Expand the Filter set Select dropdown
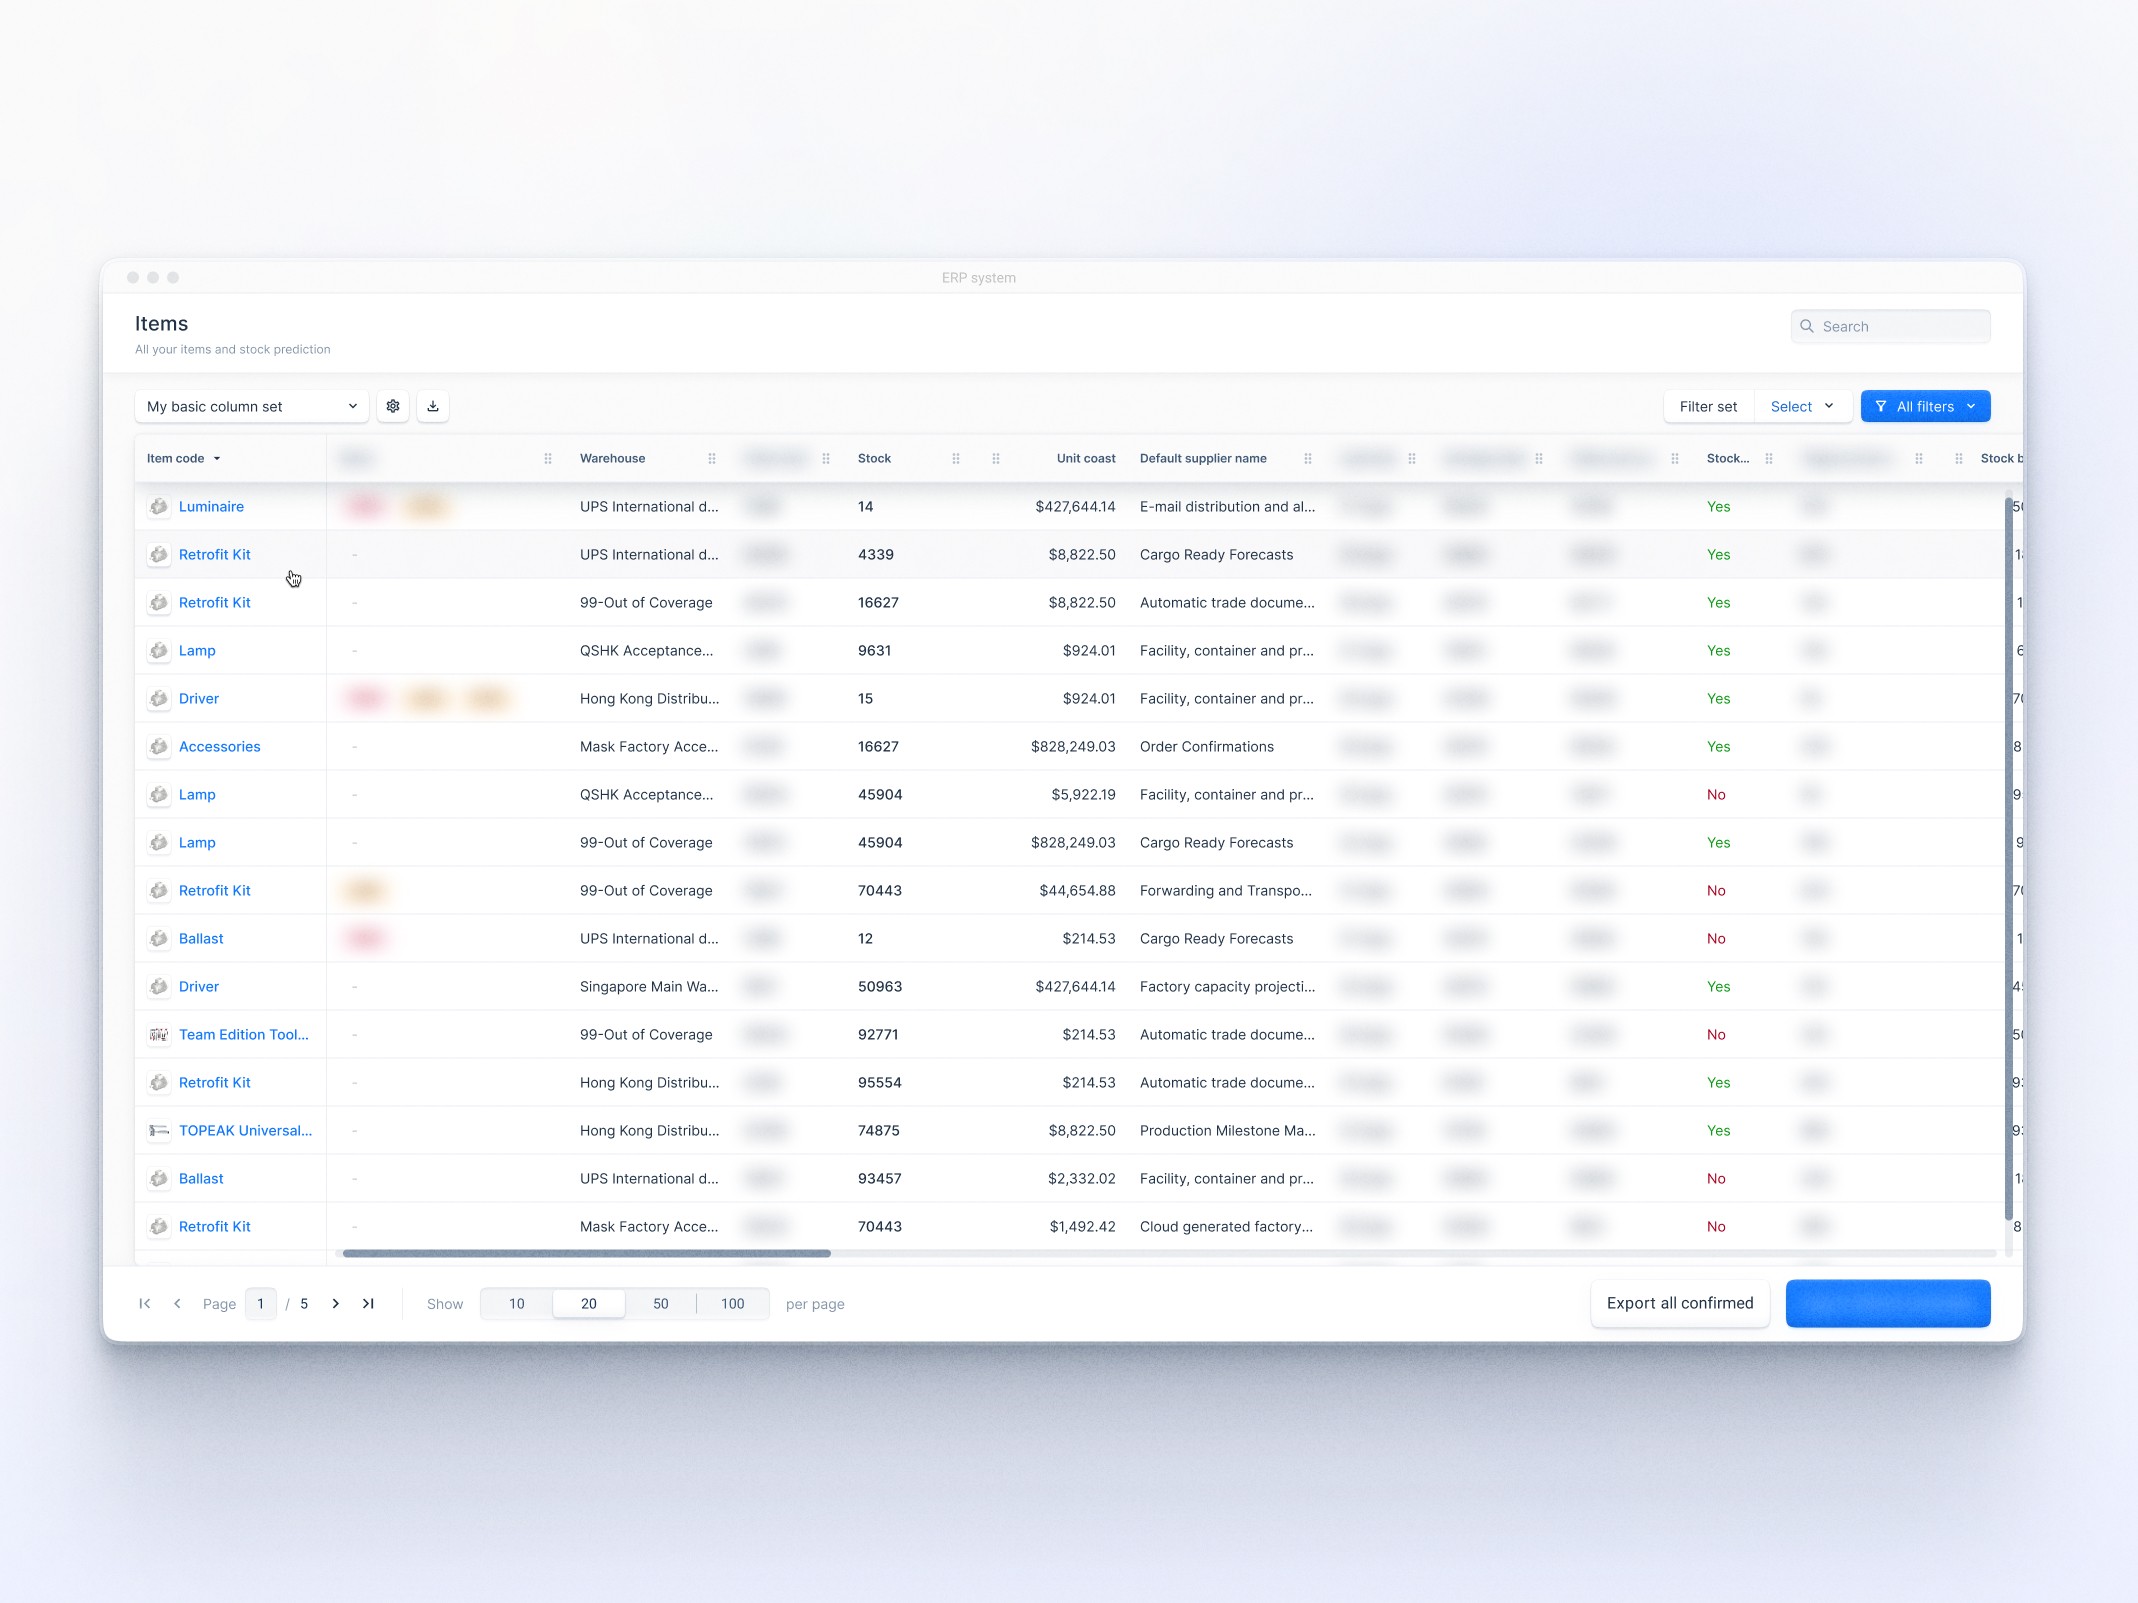Image resolution: width=2138 pixels, height=1603 pixels. [1802, 406]
